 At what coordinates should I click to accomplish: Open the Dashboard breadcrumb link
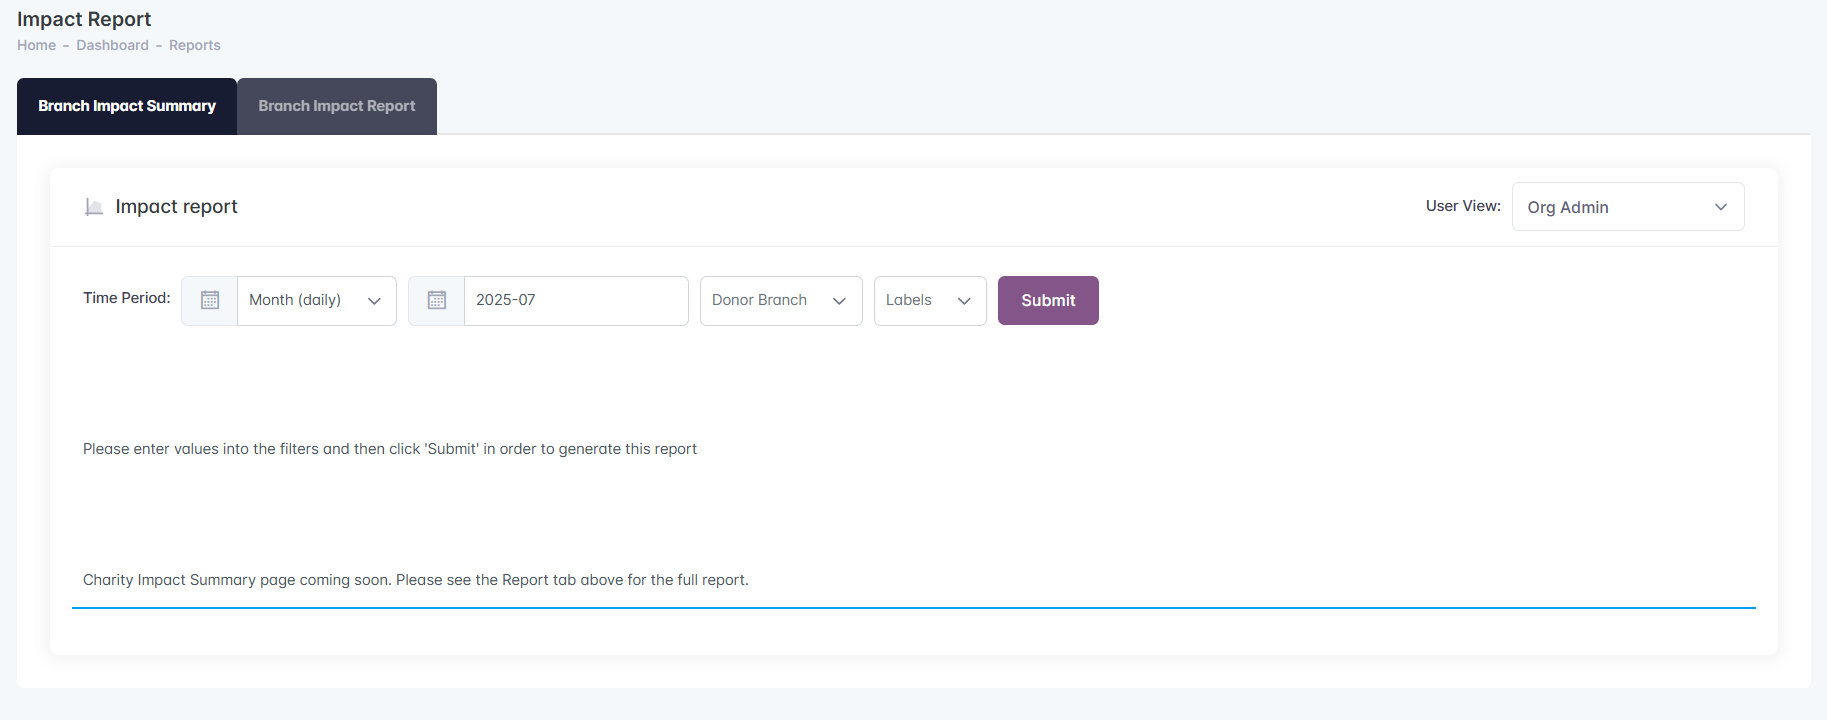click(112, 45)
